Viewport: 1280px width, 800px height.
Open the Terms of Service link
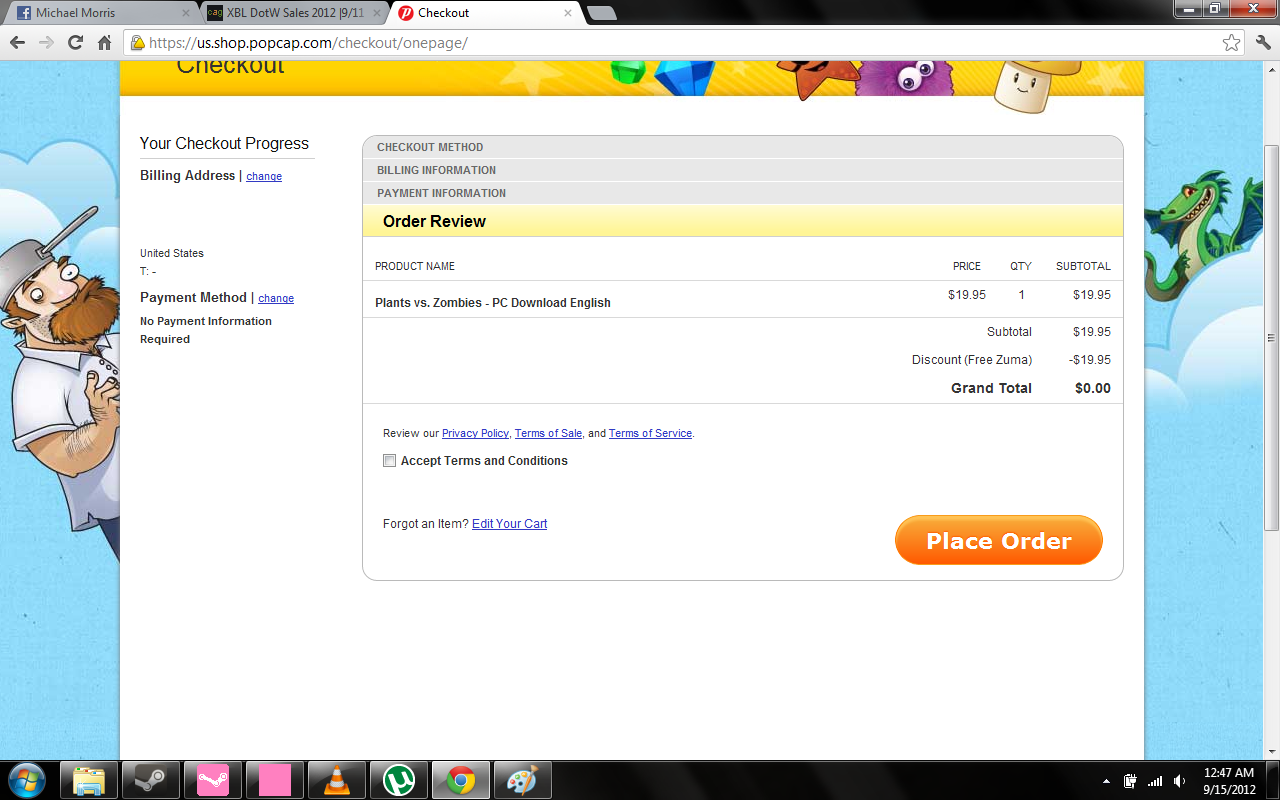click(650, 433)
